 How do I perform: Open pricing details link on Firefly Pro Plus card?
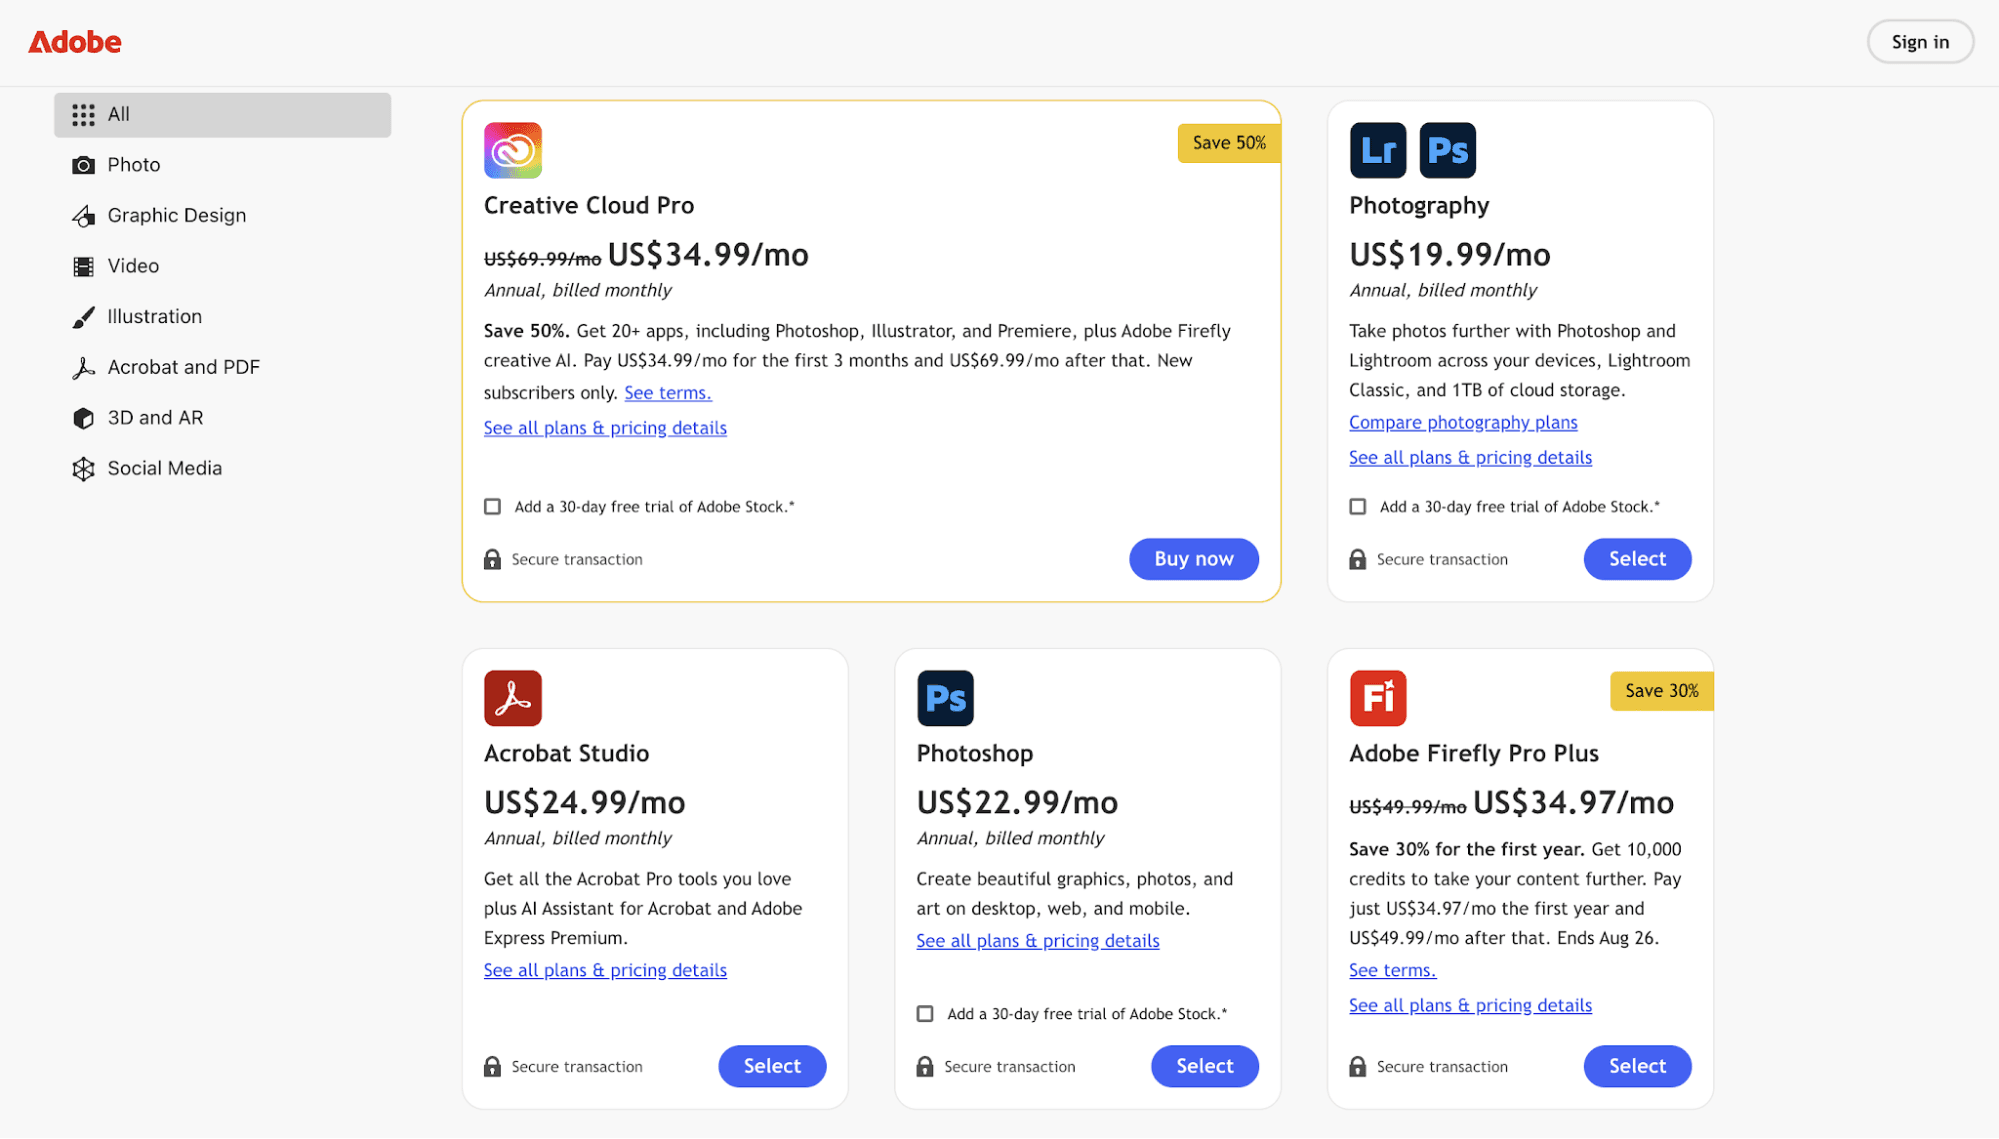(x=1470, y=1006)
